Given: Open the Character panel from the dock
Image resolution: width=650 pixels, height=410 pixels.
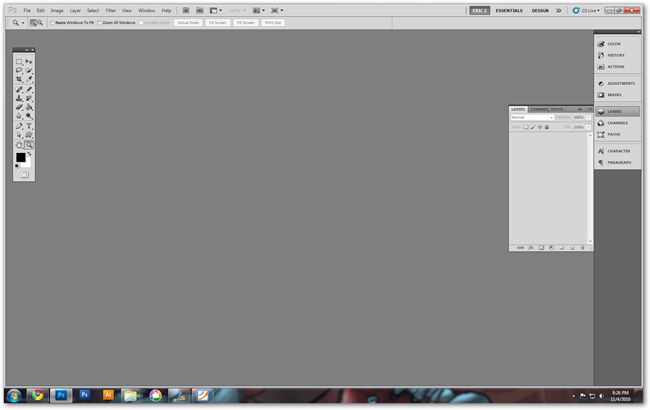Looking at the screenshot, I should tap(617, 151).
